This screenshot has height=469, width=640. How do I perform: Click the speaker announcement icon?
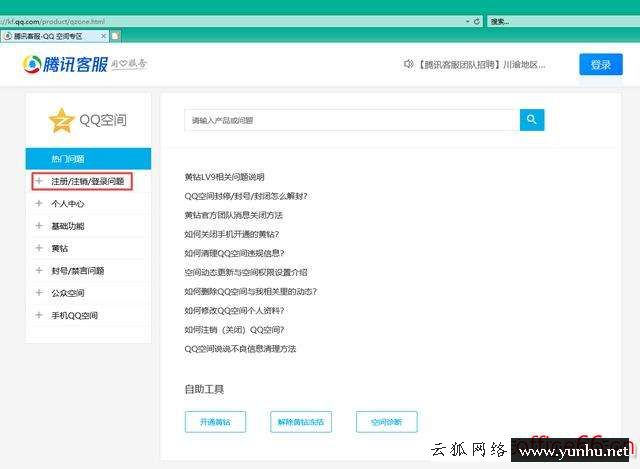pyautogui.click(x=408, y=64)
